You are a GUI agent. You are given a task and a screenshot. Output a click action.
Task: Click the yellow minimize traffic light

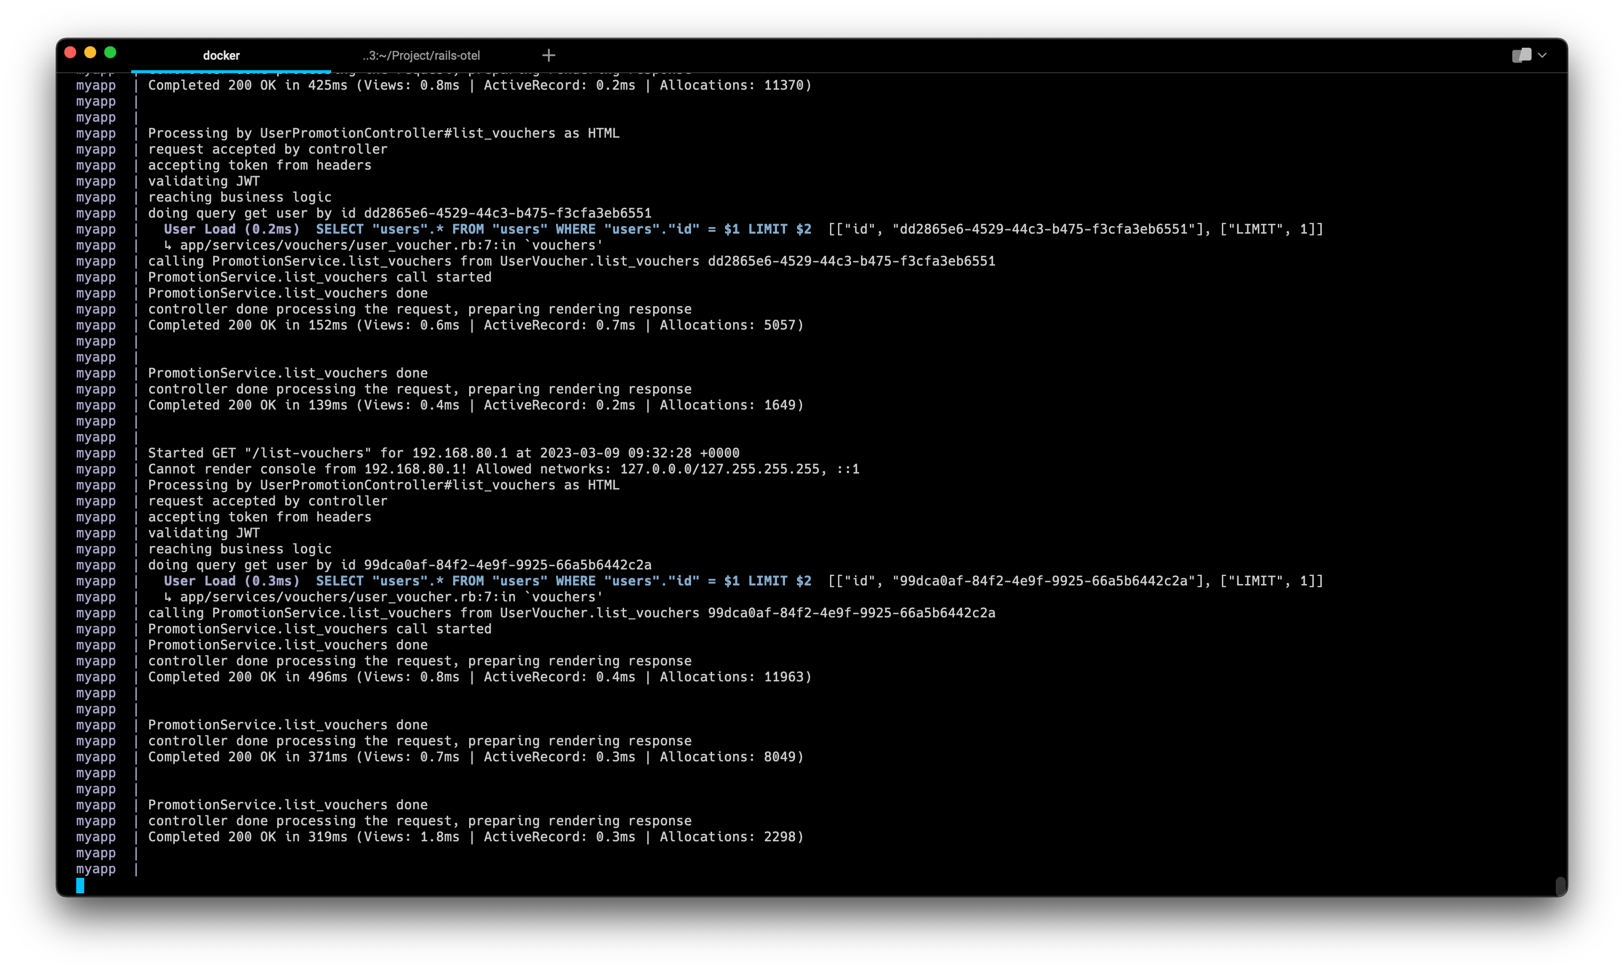89,52
